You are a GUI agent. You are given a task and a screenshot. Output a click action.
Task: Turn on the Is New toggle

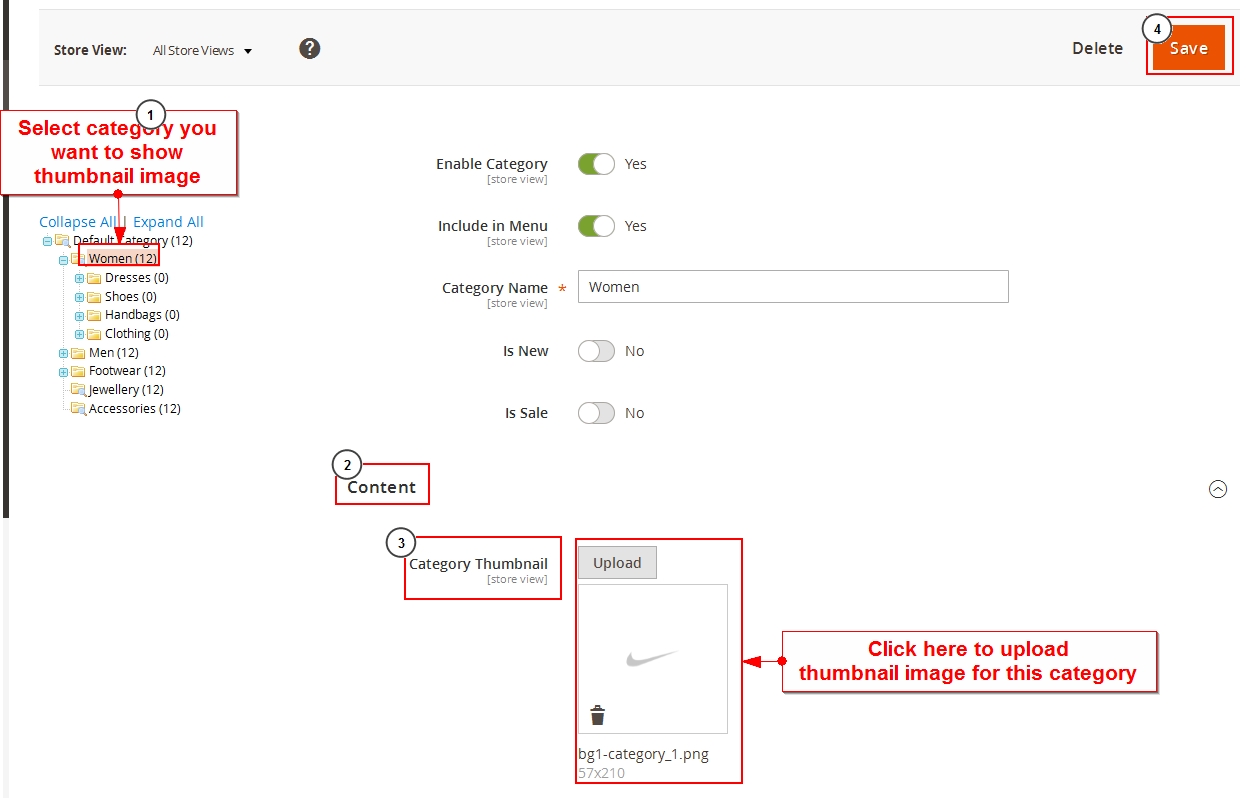(x=596, y=351)
